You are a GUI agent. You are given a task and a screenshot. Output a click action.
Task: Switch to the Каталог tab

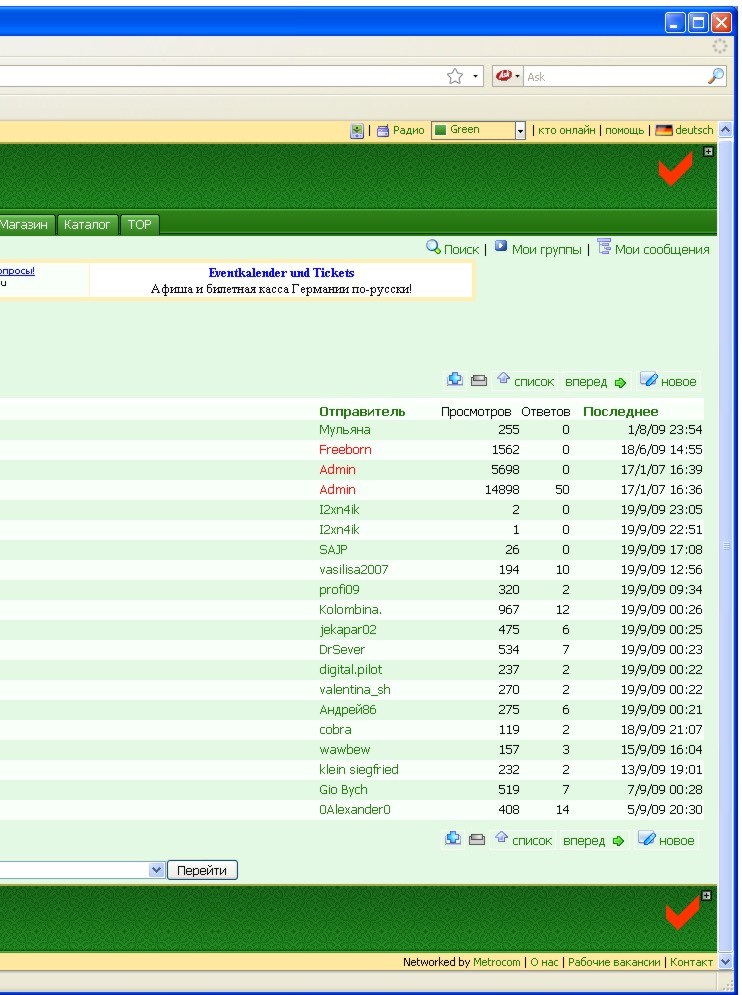pos(88,225)
